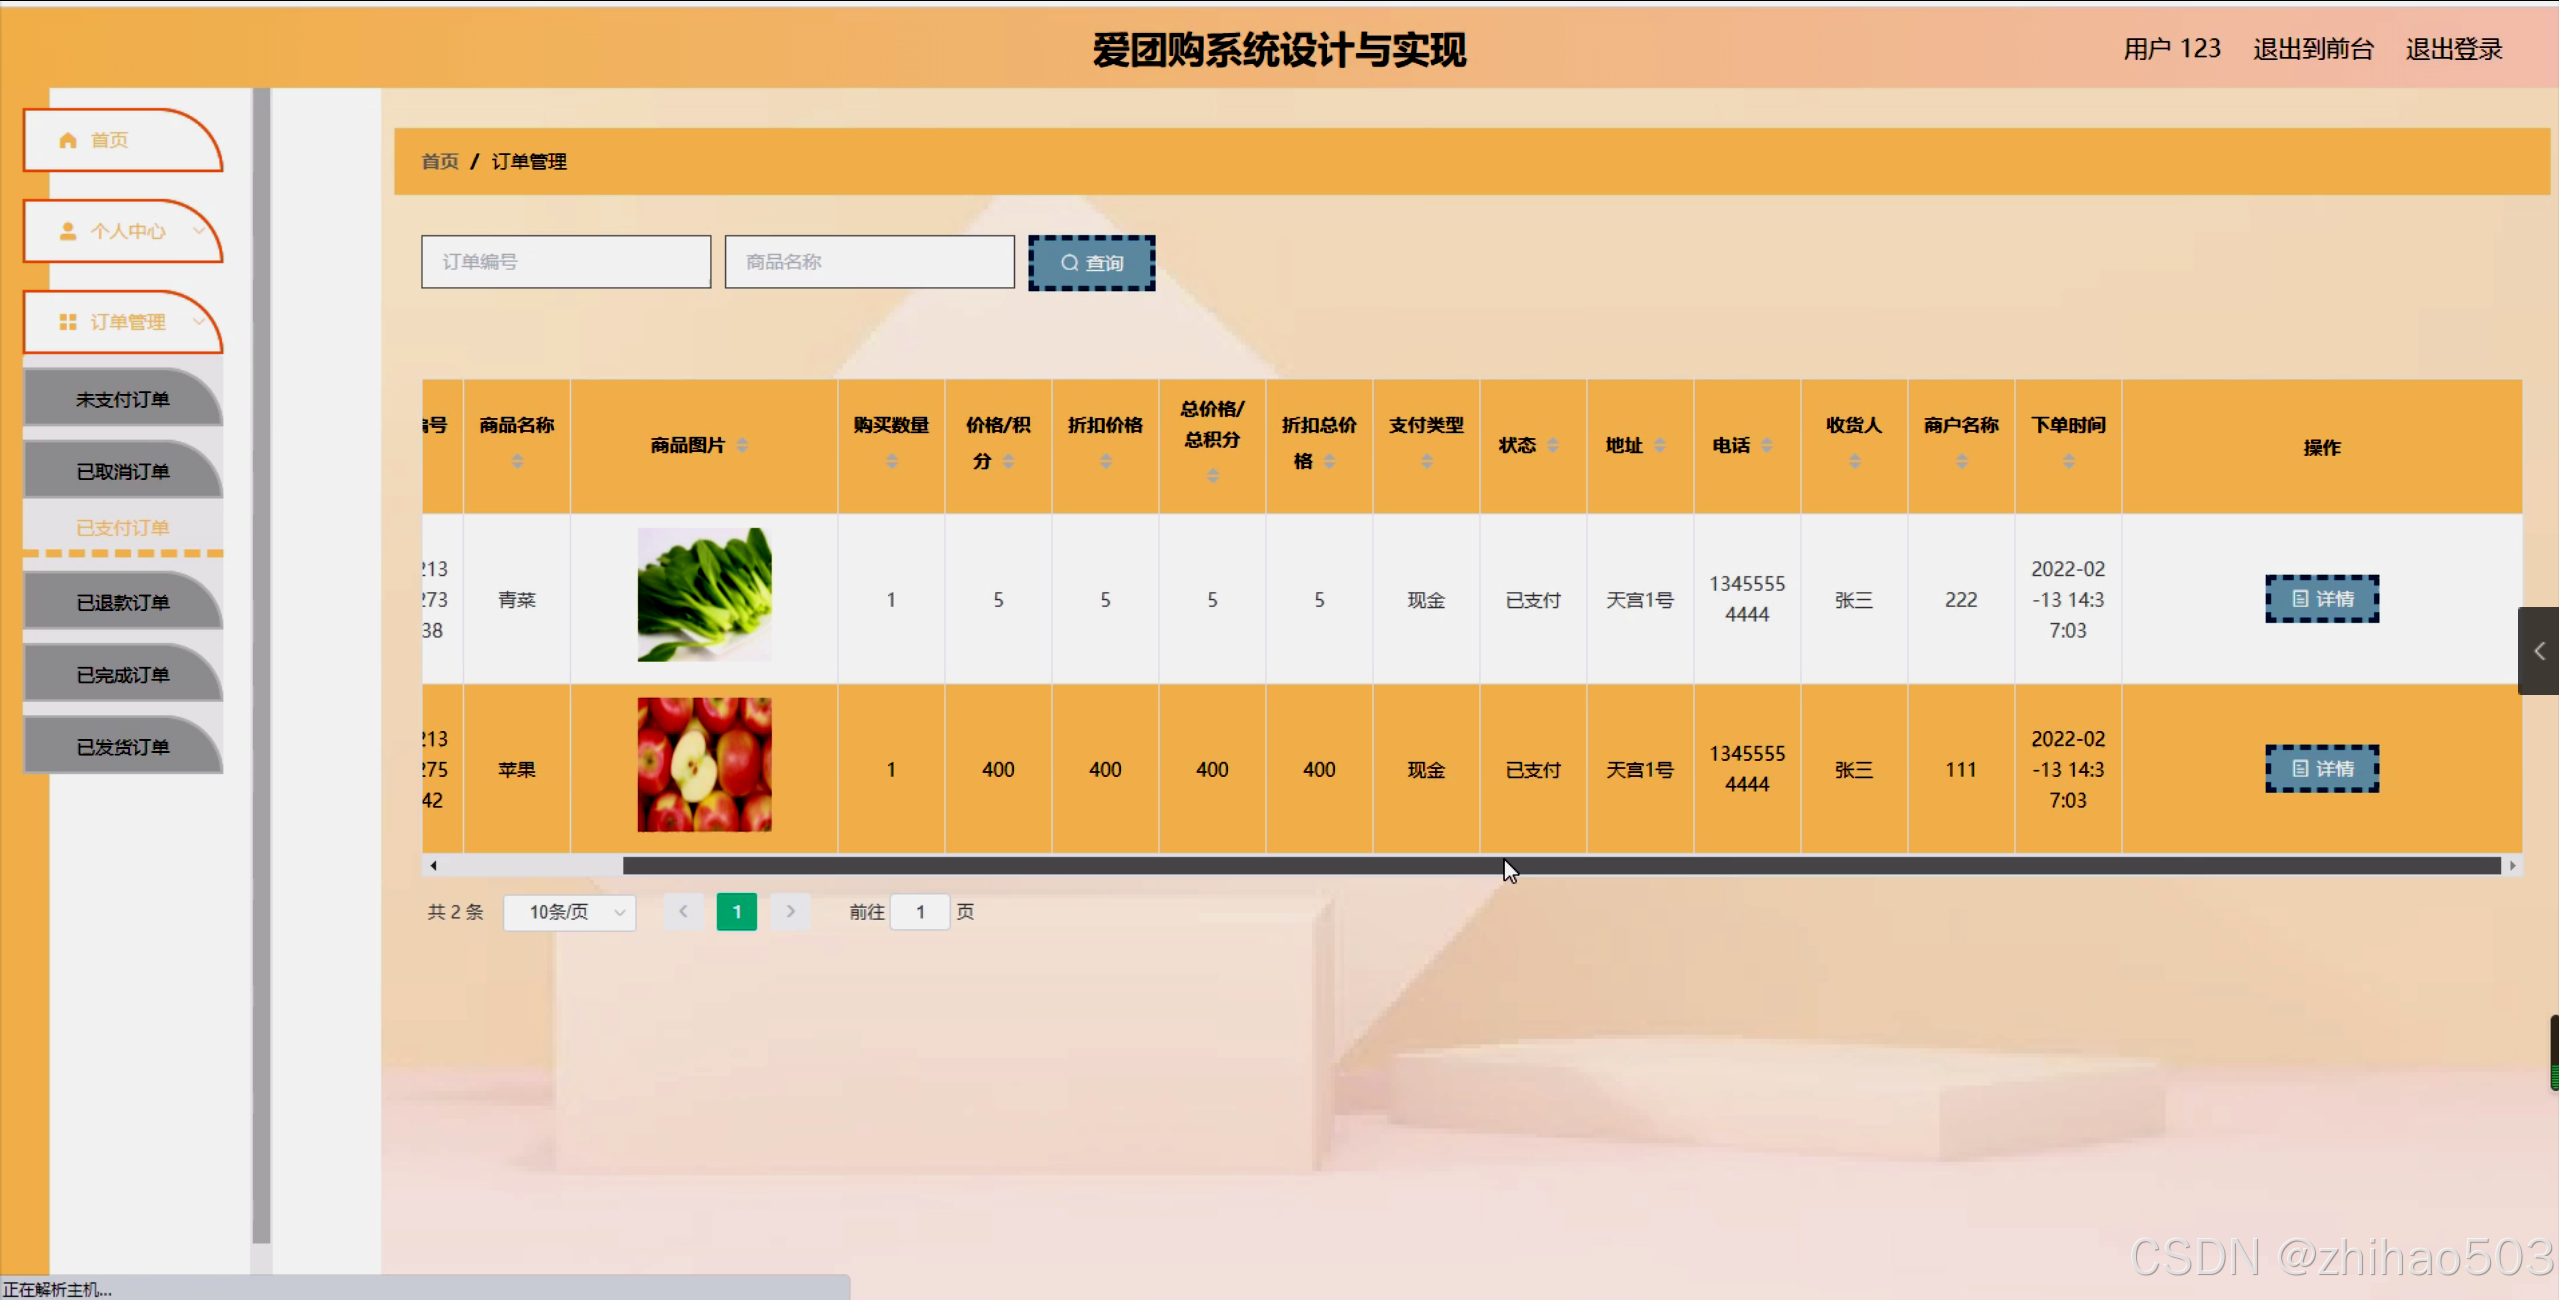Screen dimensions: 2559x1300
Task: Sort by 电话 column arrows
Action: click(1767, 446)
